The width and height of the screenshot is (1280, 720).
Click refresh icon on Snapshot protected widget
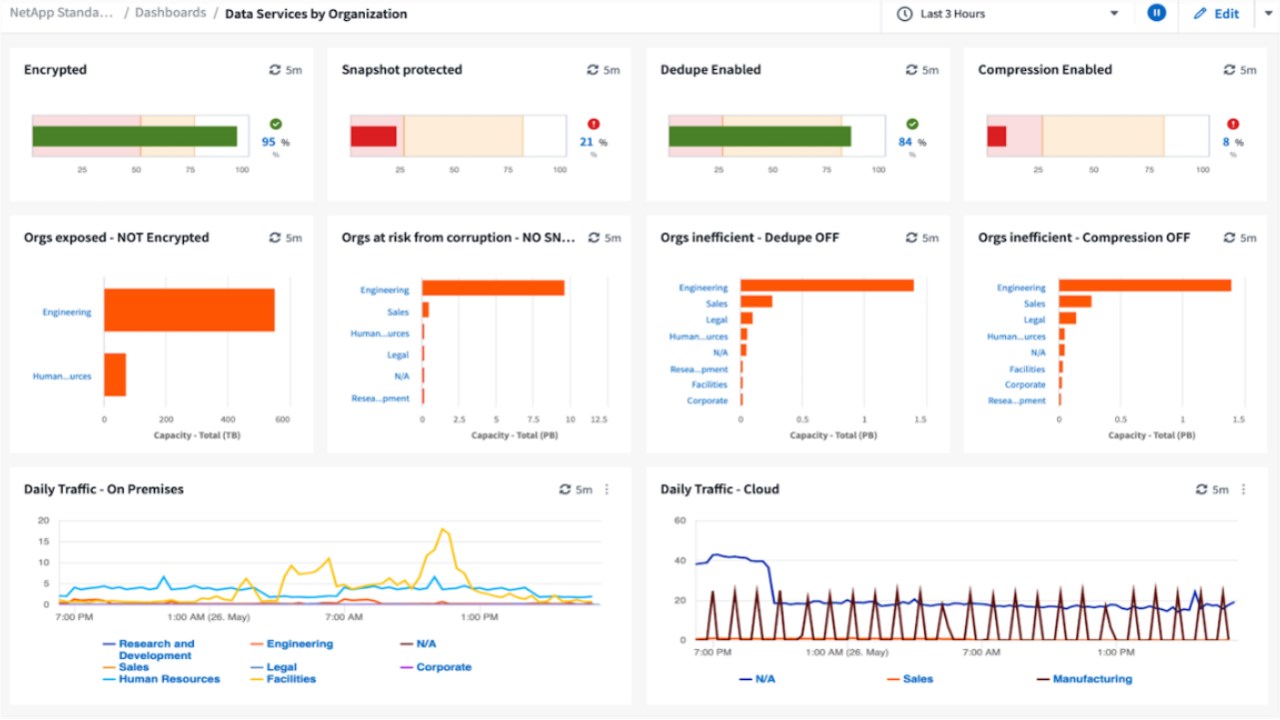593,70
